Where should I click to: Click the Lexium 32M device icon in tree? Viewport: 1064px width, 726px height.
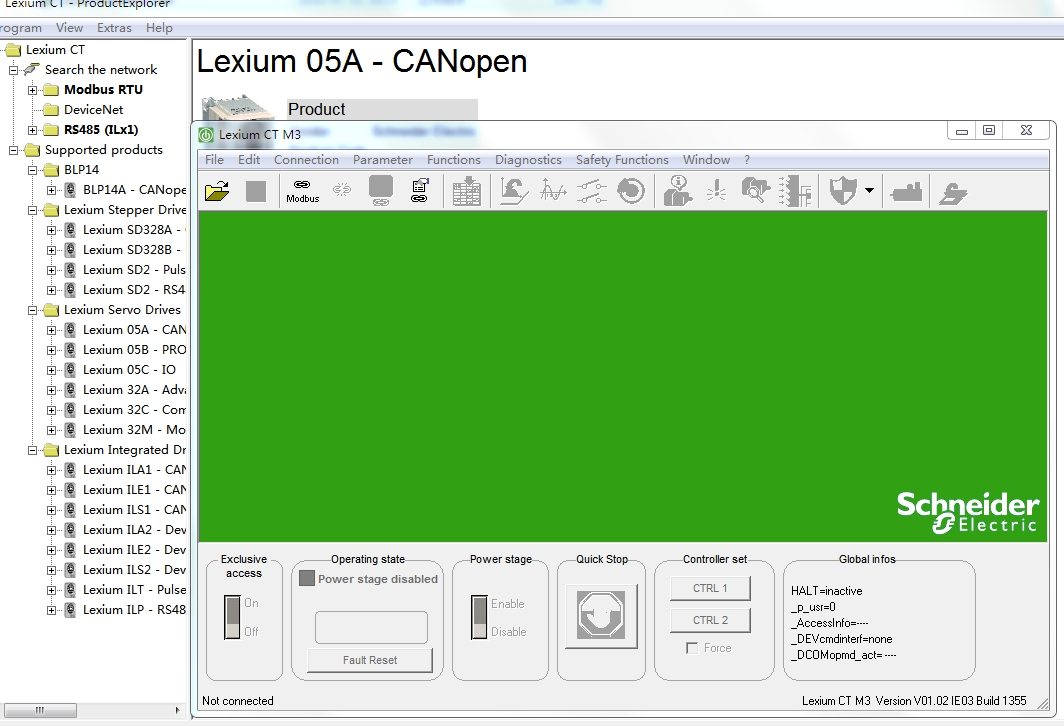[70, 429]
